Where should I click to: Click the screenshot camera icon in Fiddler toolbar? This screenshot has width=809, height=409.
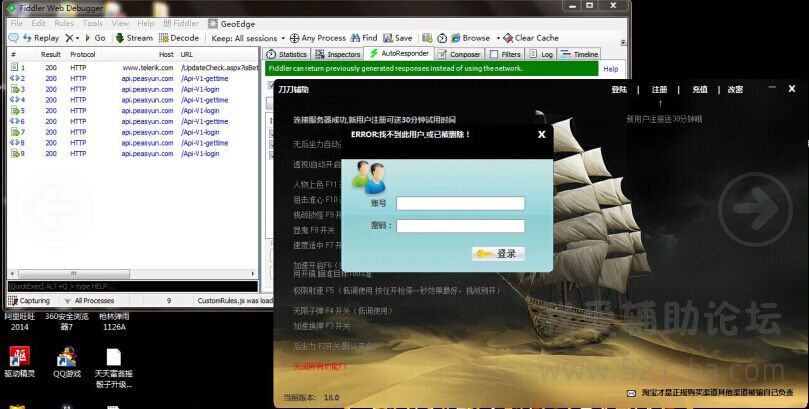coord(427,38)
